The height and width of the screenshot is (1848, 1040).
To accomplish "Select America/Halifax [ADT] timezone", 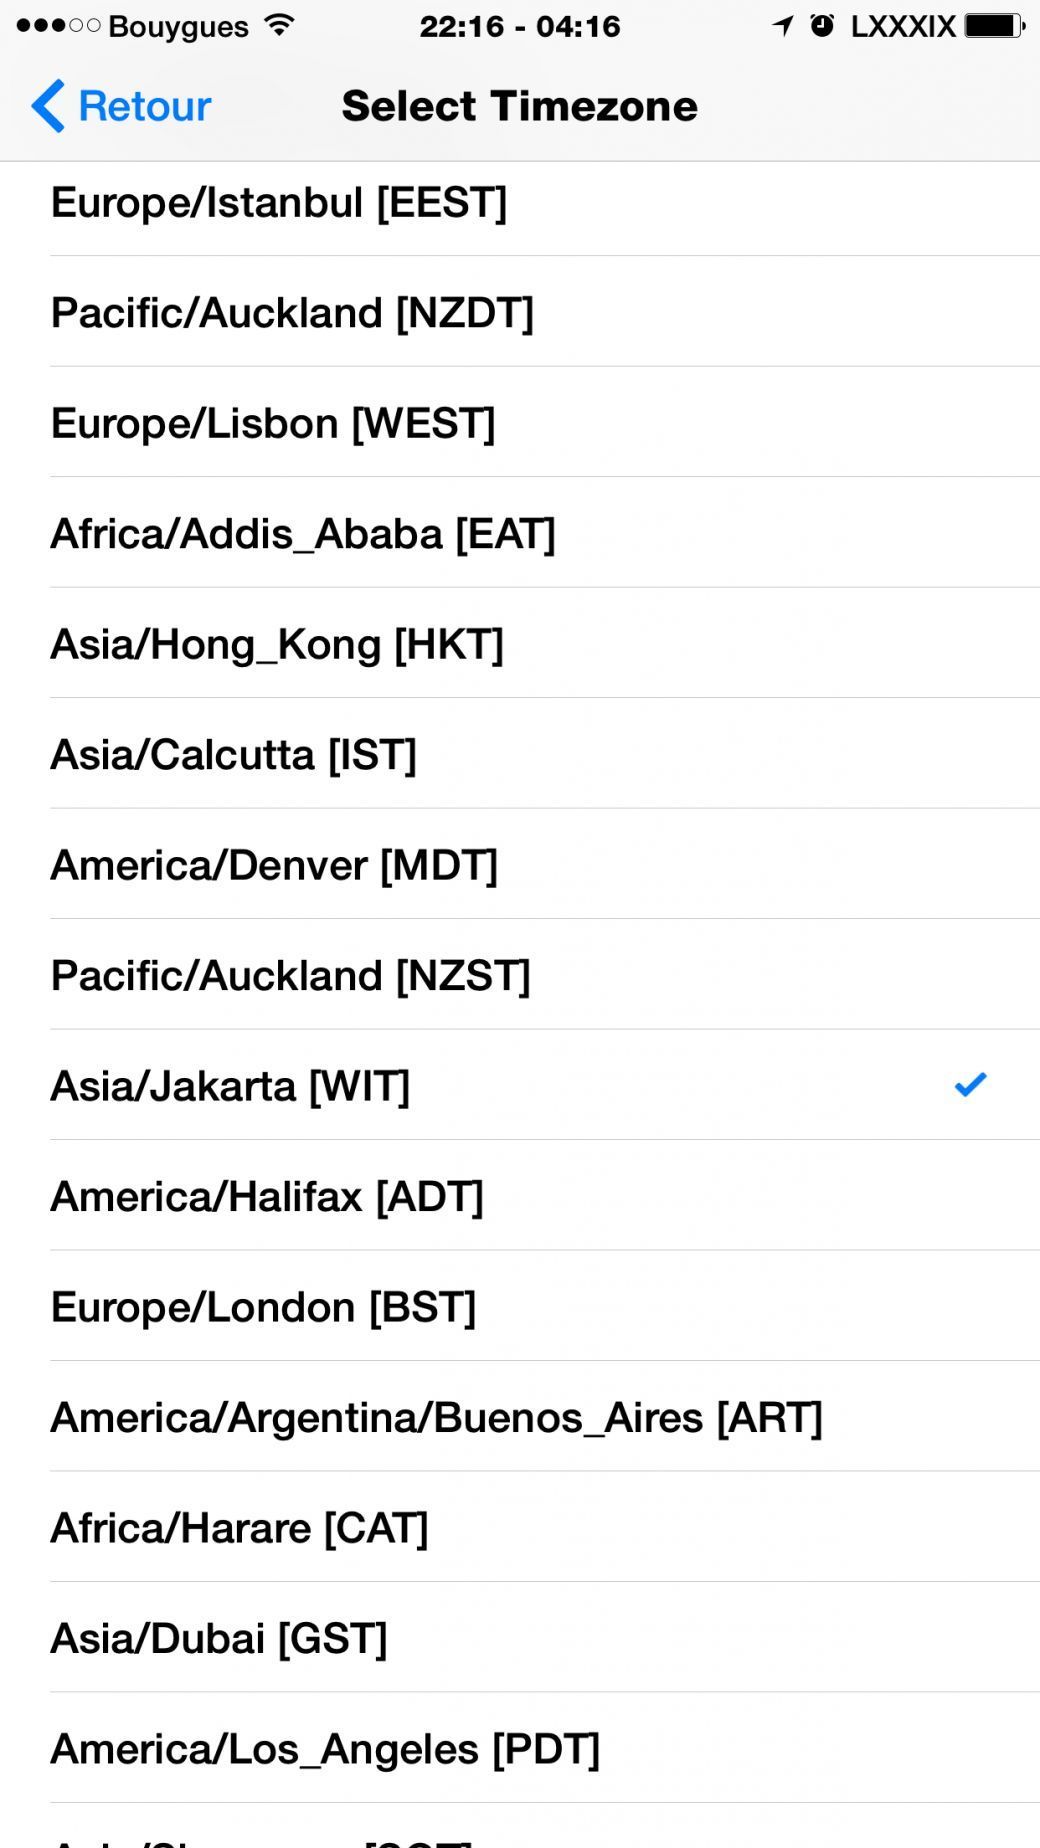I will tap(267, 1196).
